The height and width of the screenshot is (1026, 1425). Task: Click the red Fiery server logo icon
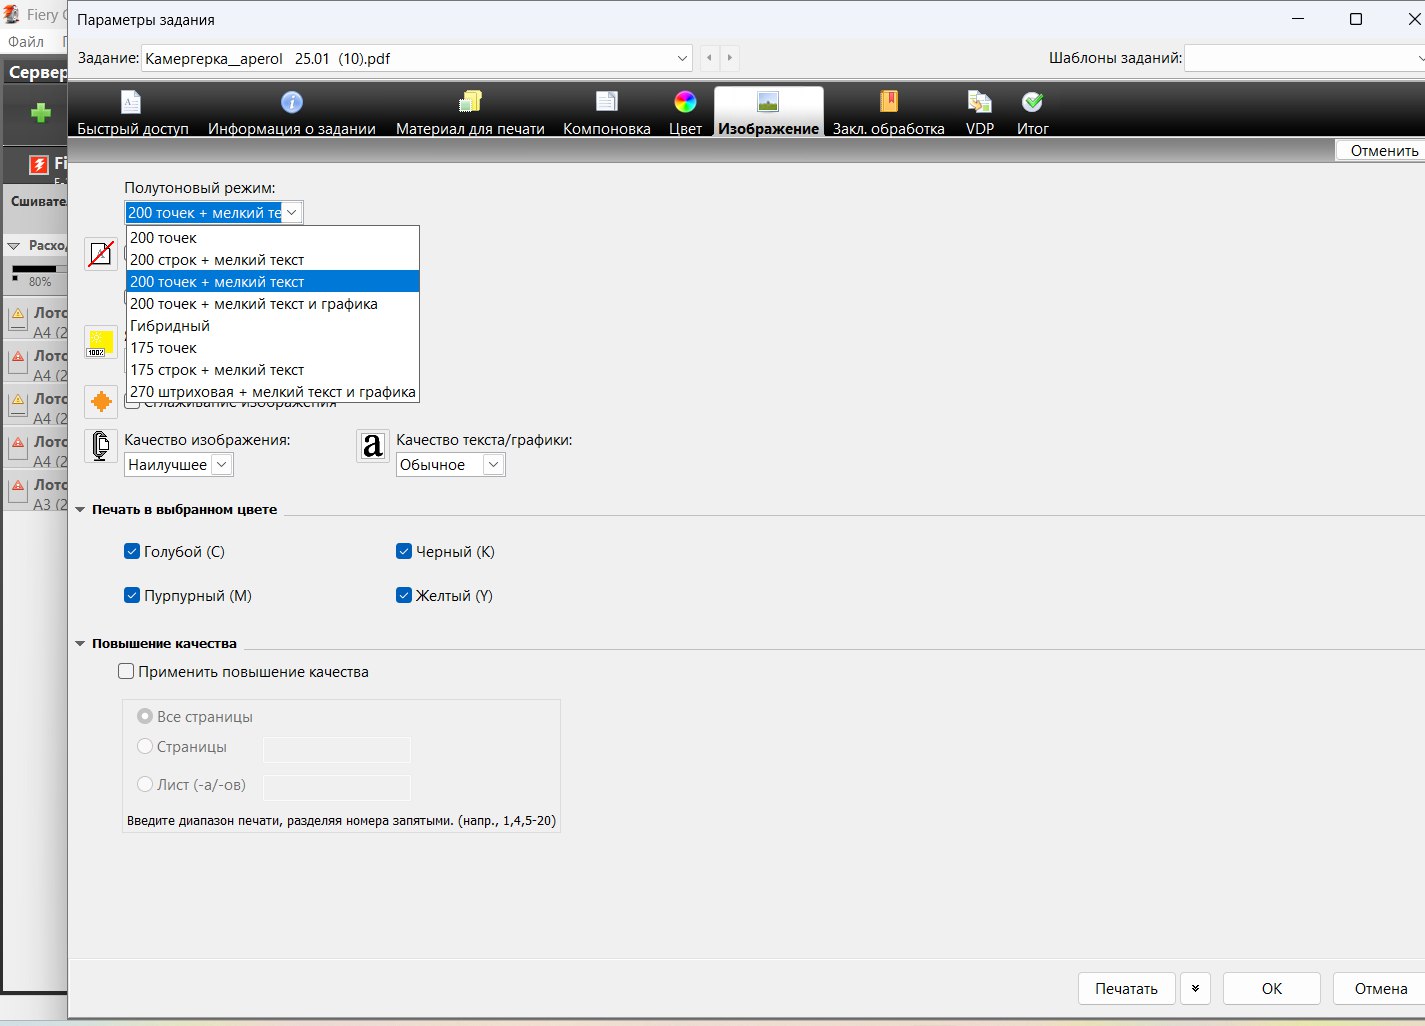[x=39, y=165]
